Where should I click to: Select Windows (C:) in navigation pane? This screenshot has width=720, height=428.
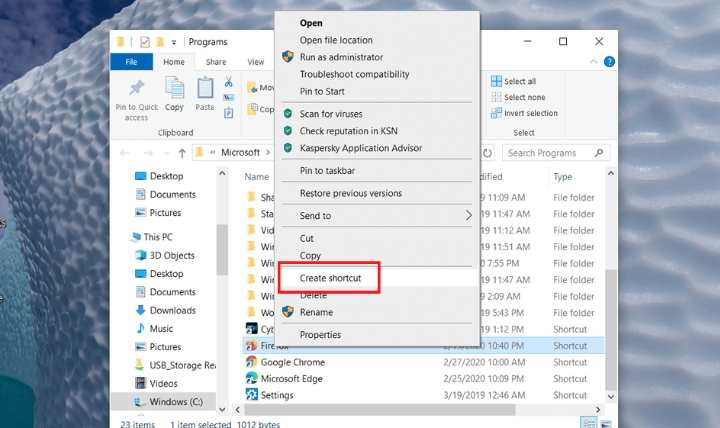(175, 402)
